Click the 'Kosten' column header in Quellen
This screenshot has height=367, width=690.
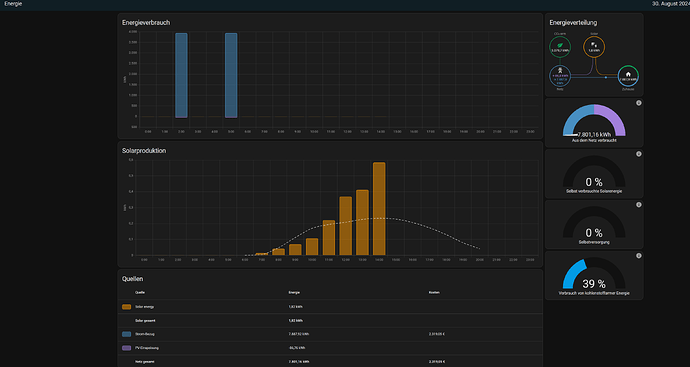tap(434, 293)
